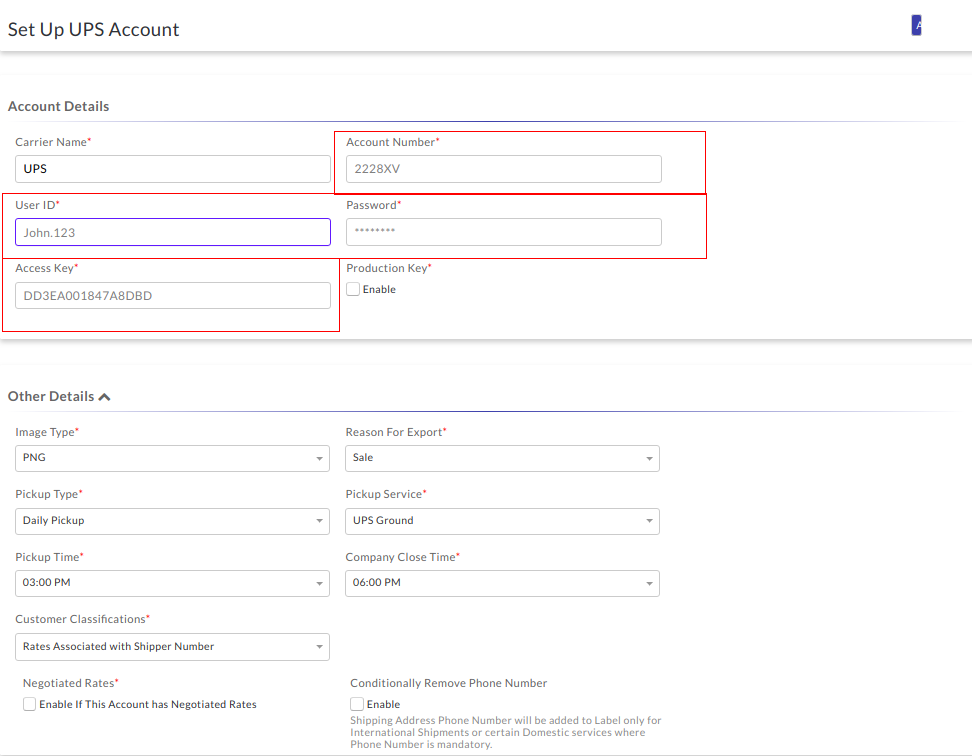This screenshot has height=756, width=972.
Task: Click the Shipping Address Phone Number help text
Action: (506, 732)
